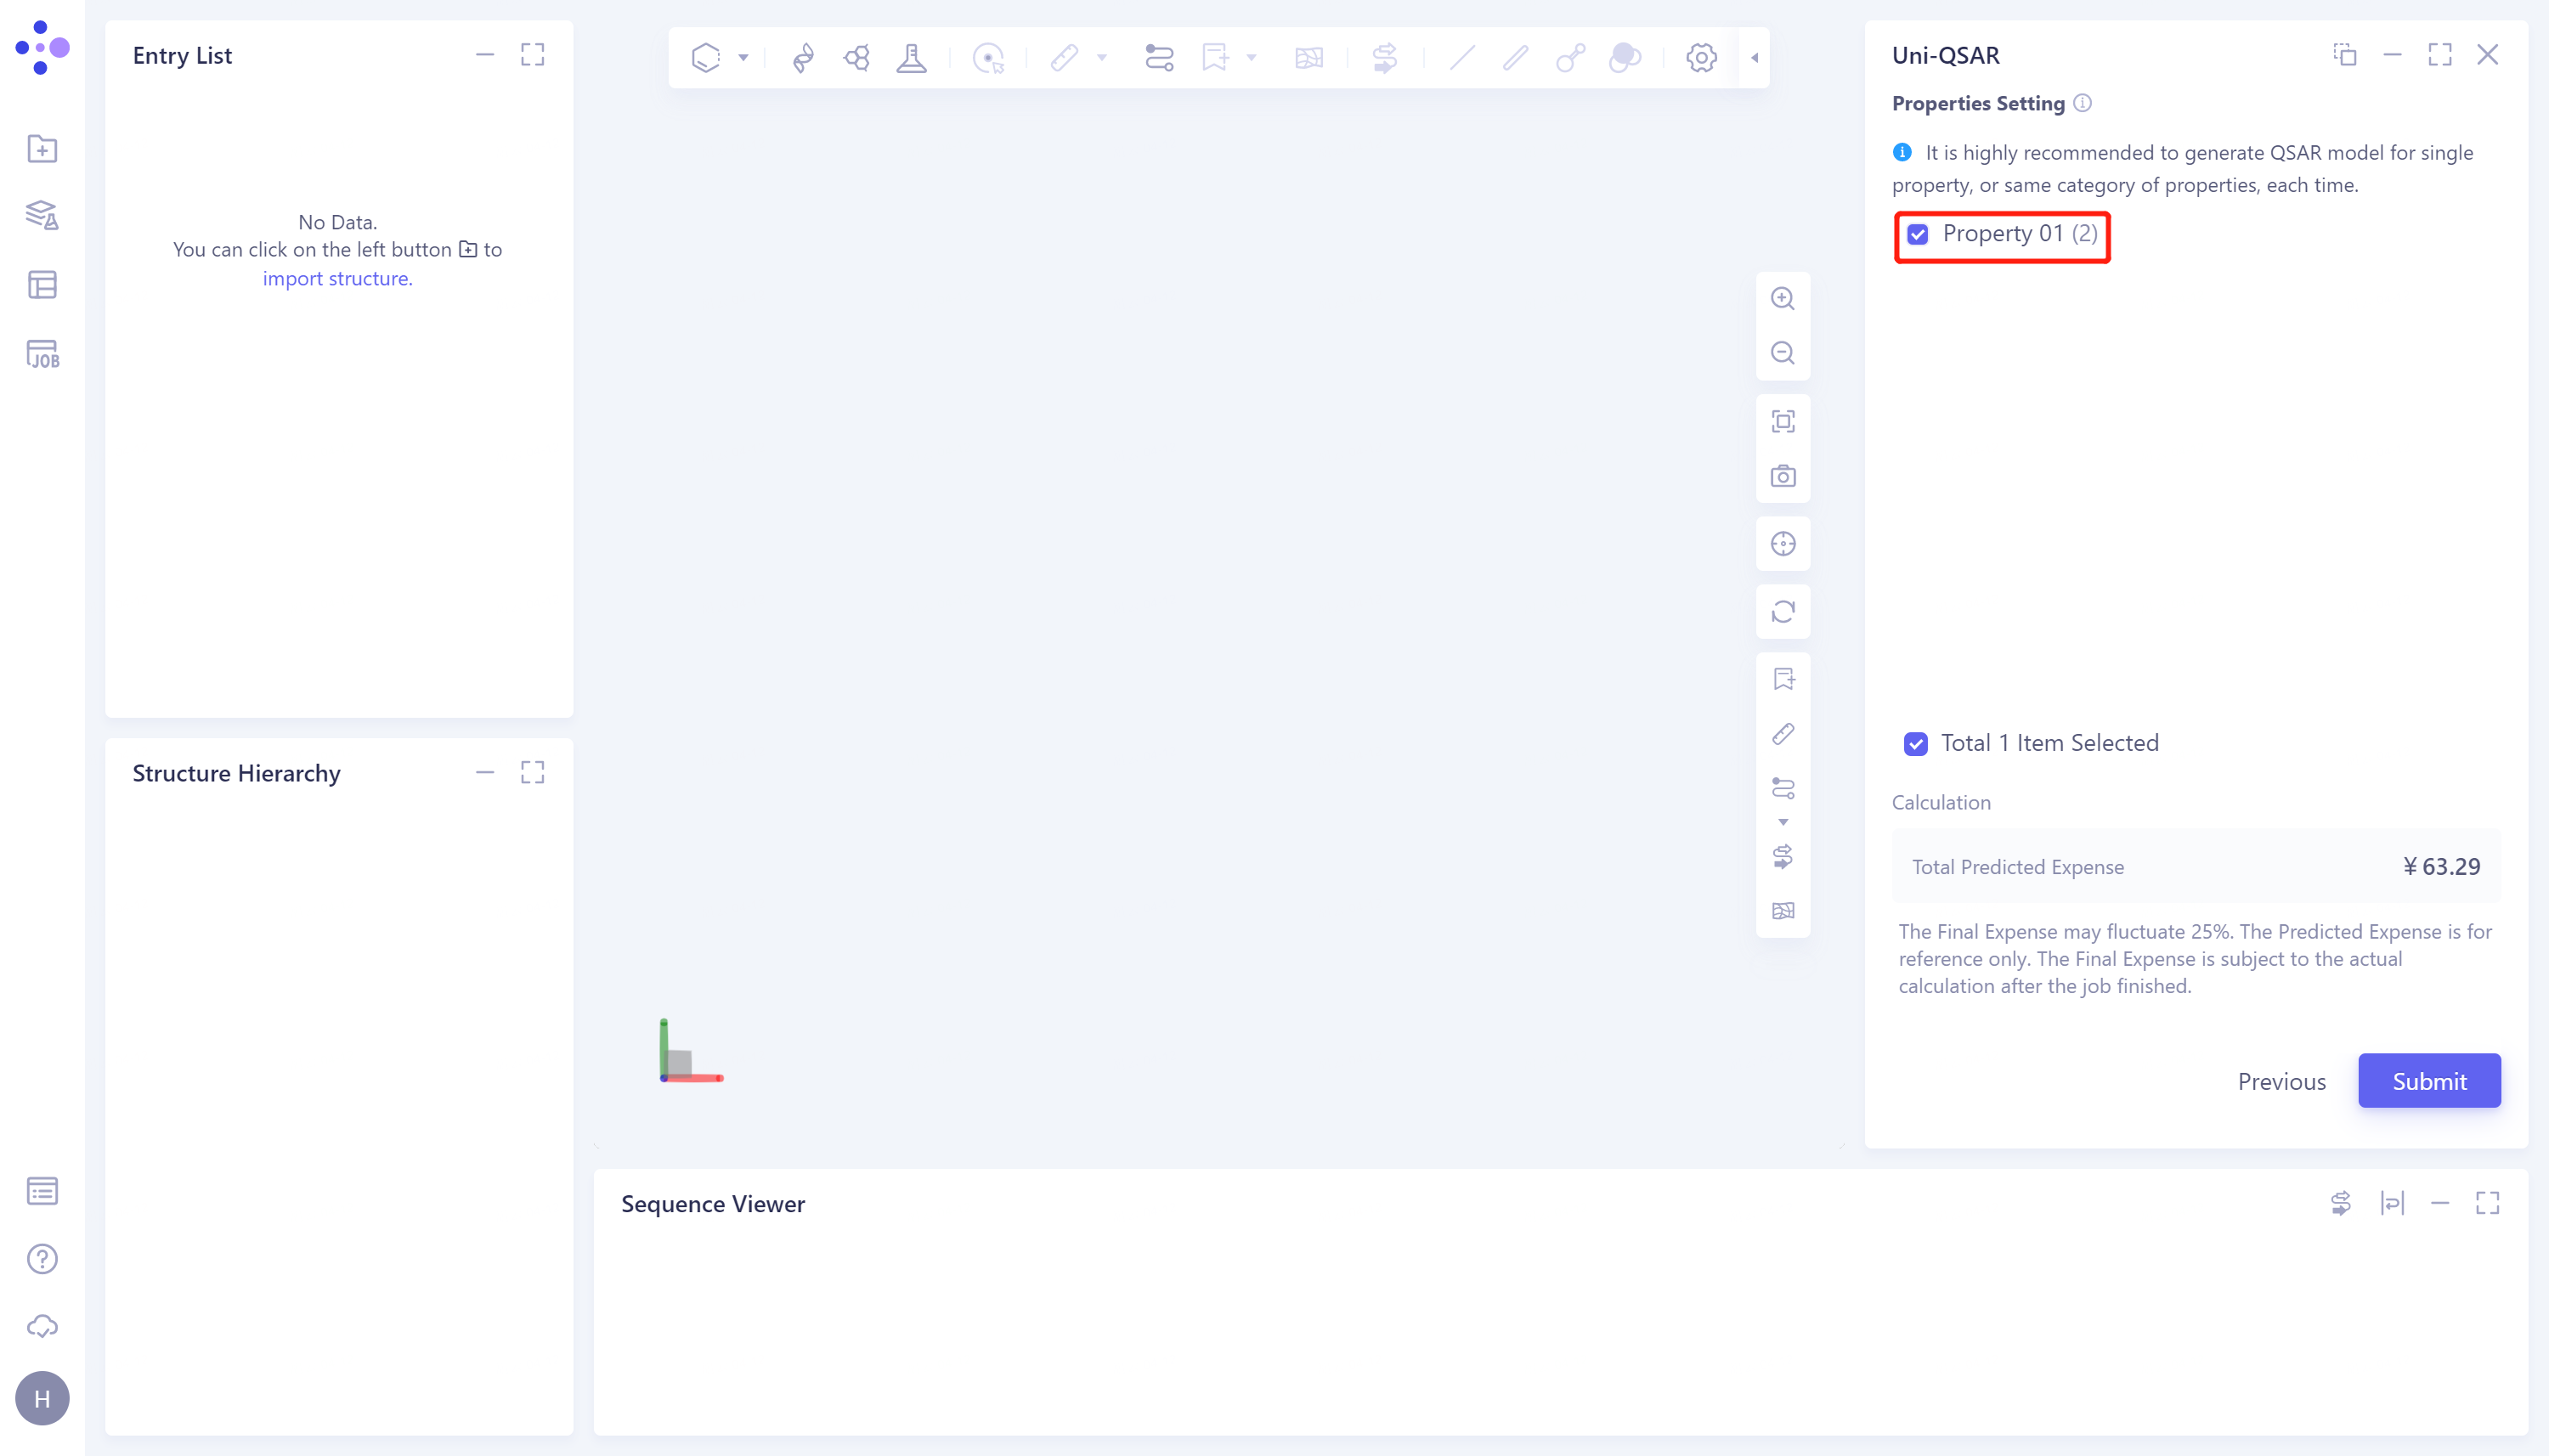Click the settings gear icon in toolbar
The image size is (2549, 1456).
1698,58
